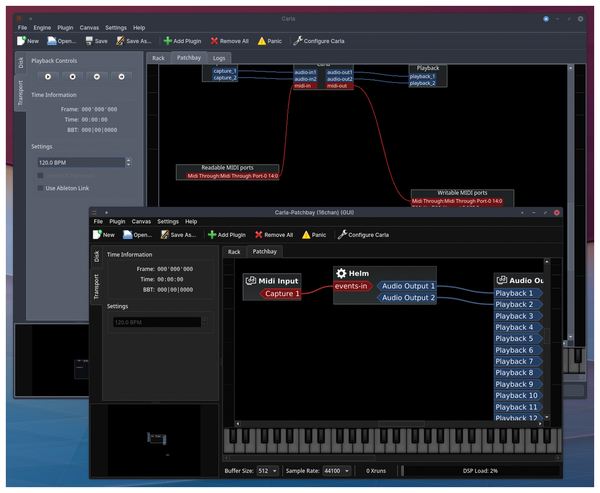Select Transport side tab in Carla-Patchbay front window
The width and height of the screenshot is (600, 493).
96,287
